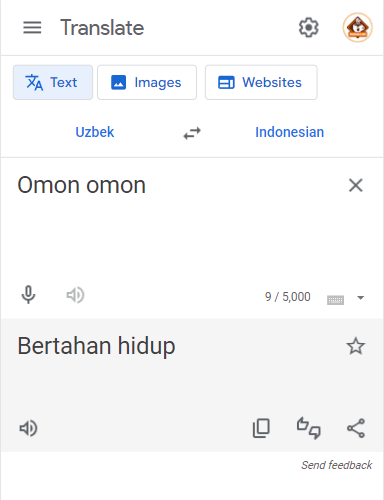The height and width of the screenshot is (500, 384).
Task: Choose target language Indonesian
Action: click(290, 132)
